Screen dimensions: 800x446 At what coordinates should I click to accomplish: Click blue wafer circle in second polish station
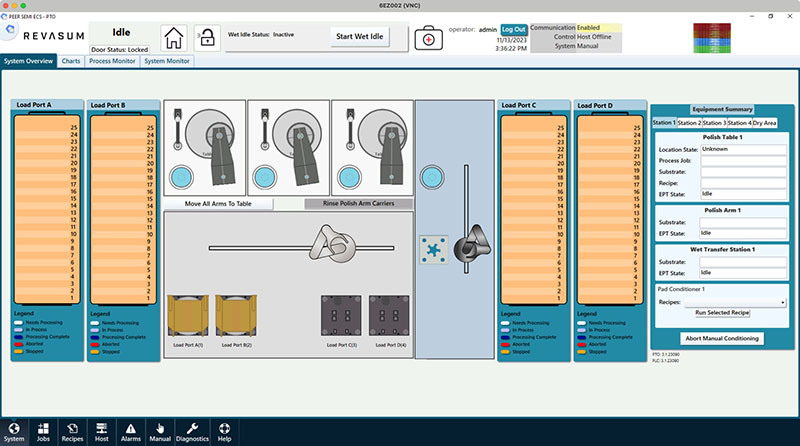click(x=265, y=178)
